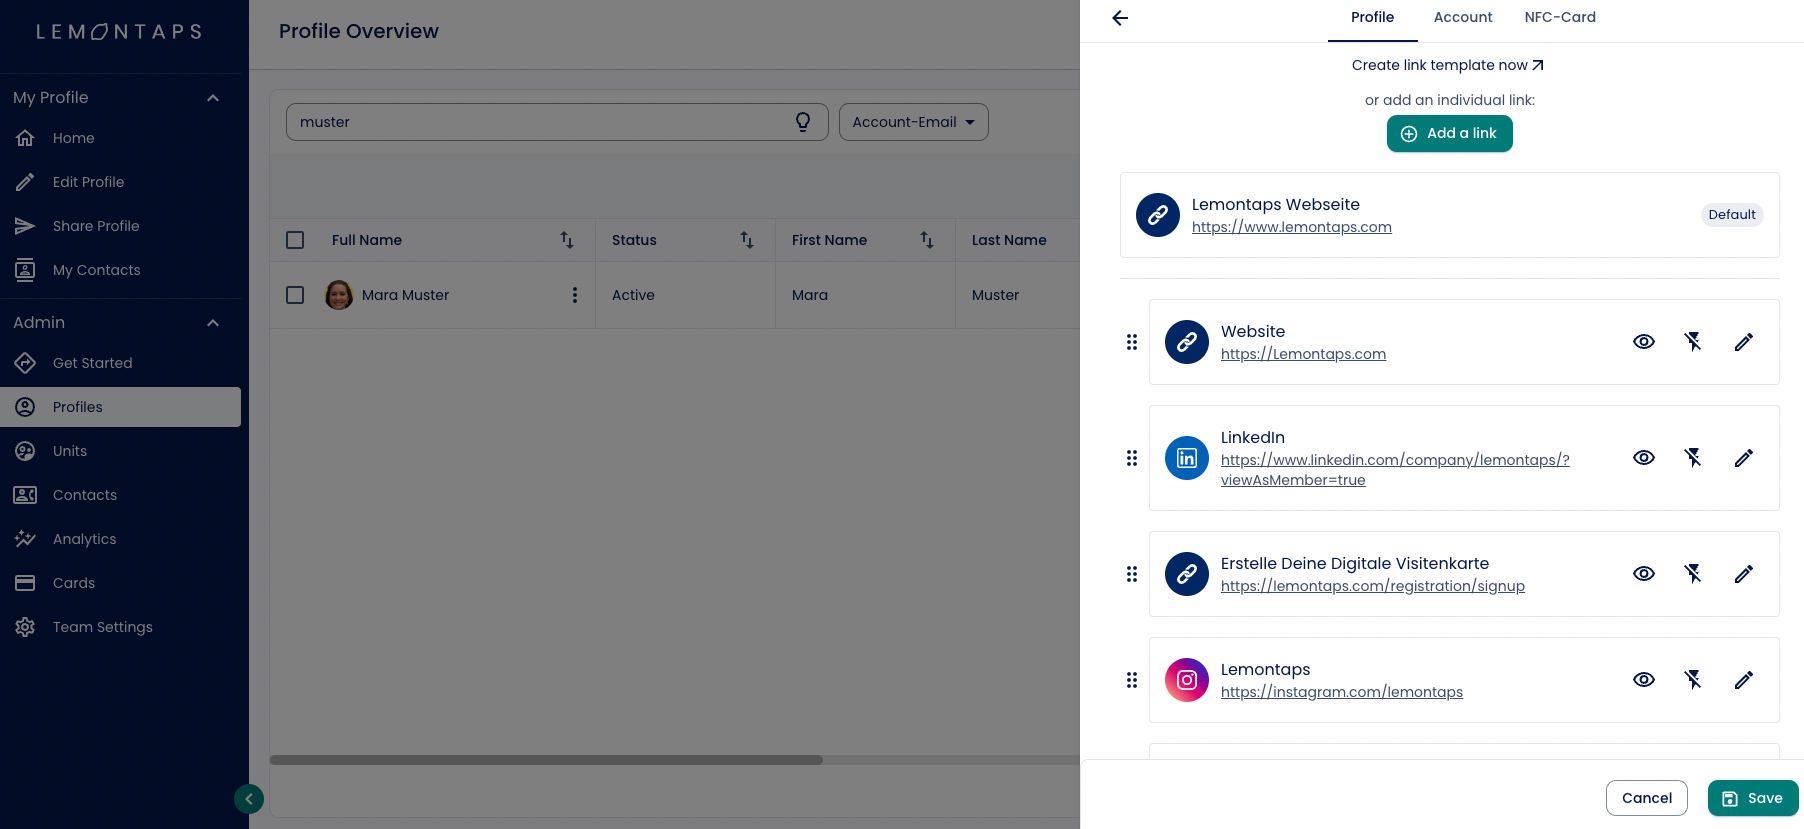Collapse the My Profile section
The width and height of the screenshot is (1804, 829).
[213, 98]
